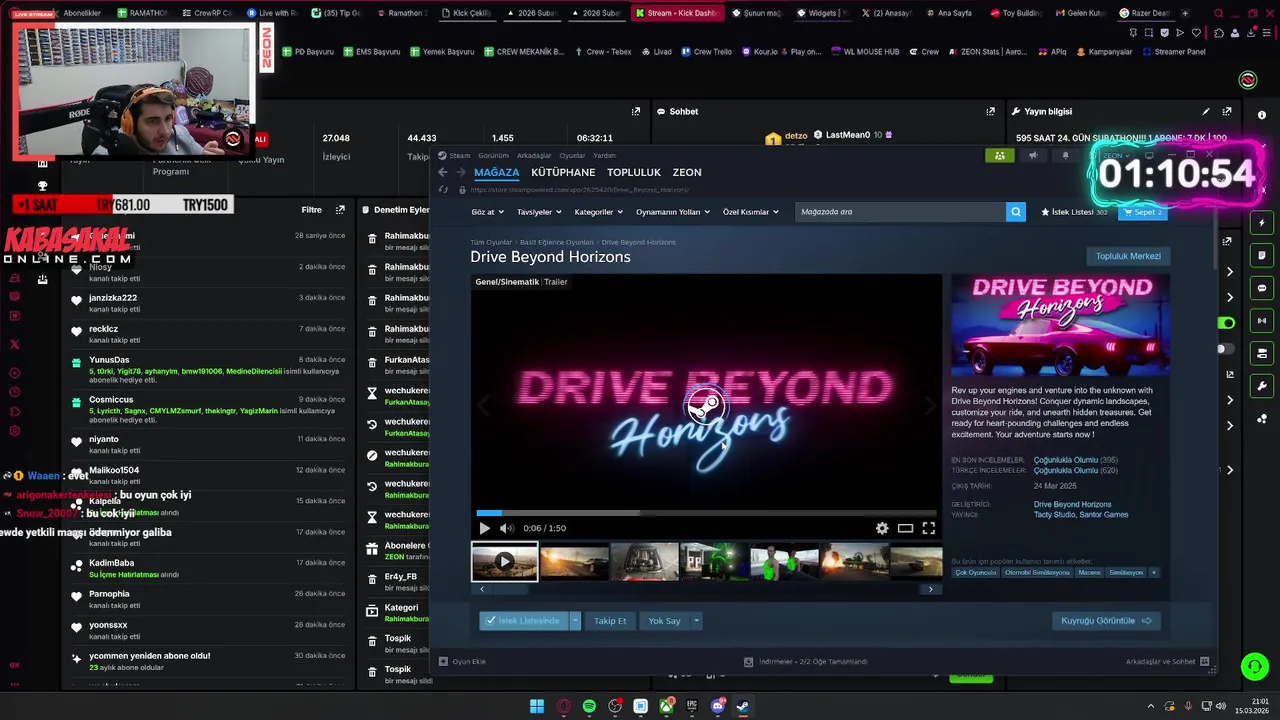Viewport: 1280px width, 720px height.
Task: Switch to the KÜTÜPHANE tab
Action: click(x=563, y=172)
